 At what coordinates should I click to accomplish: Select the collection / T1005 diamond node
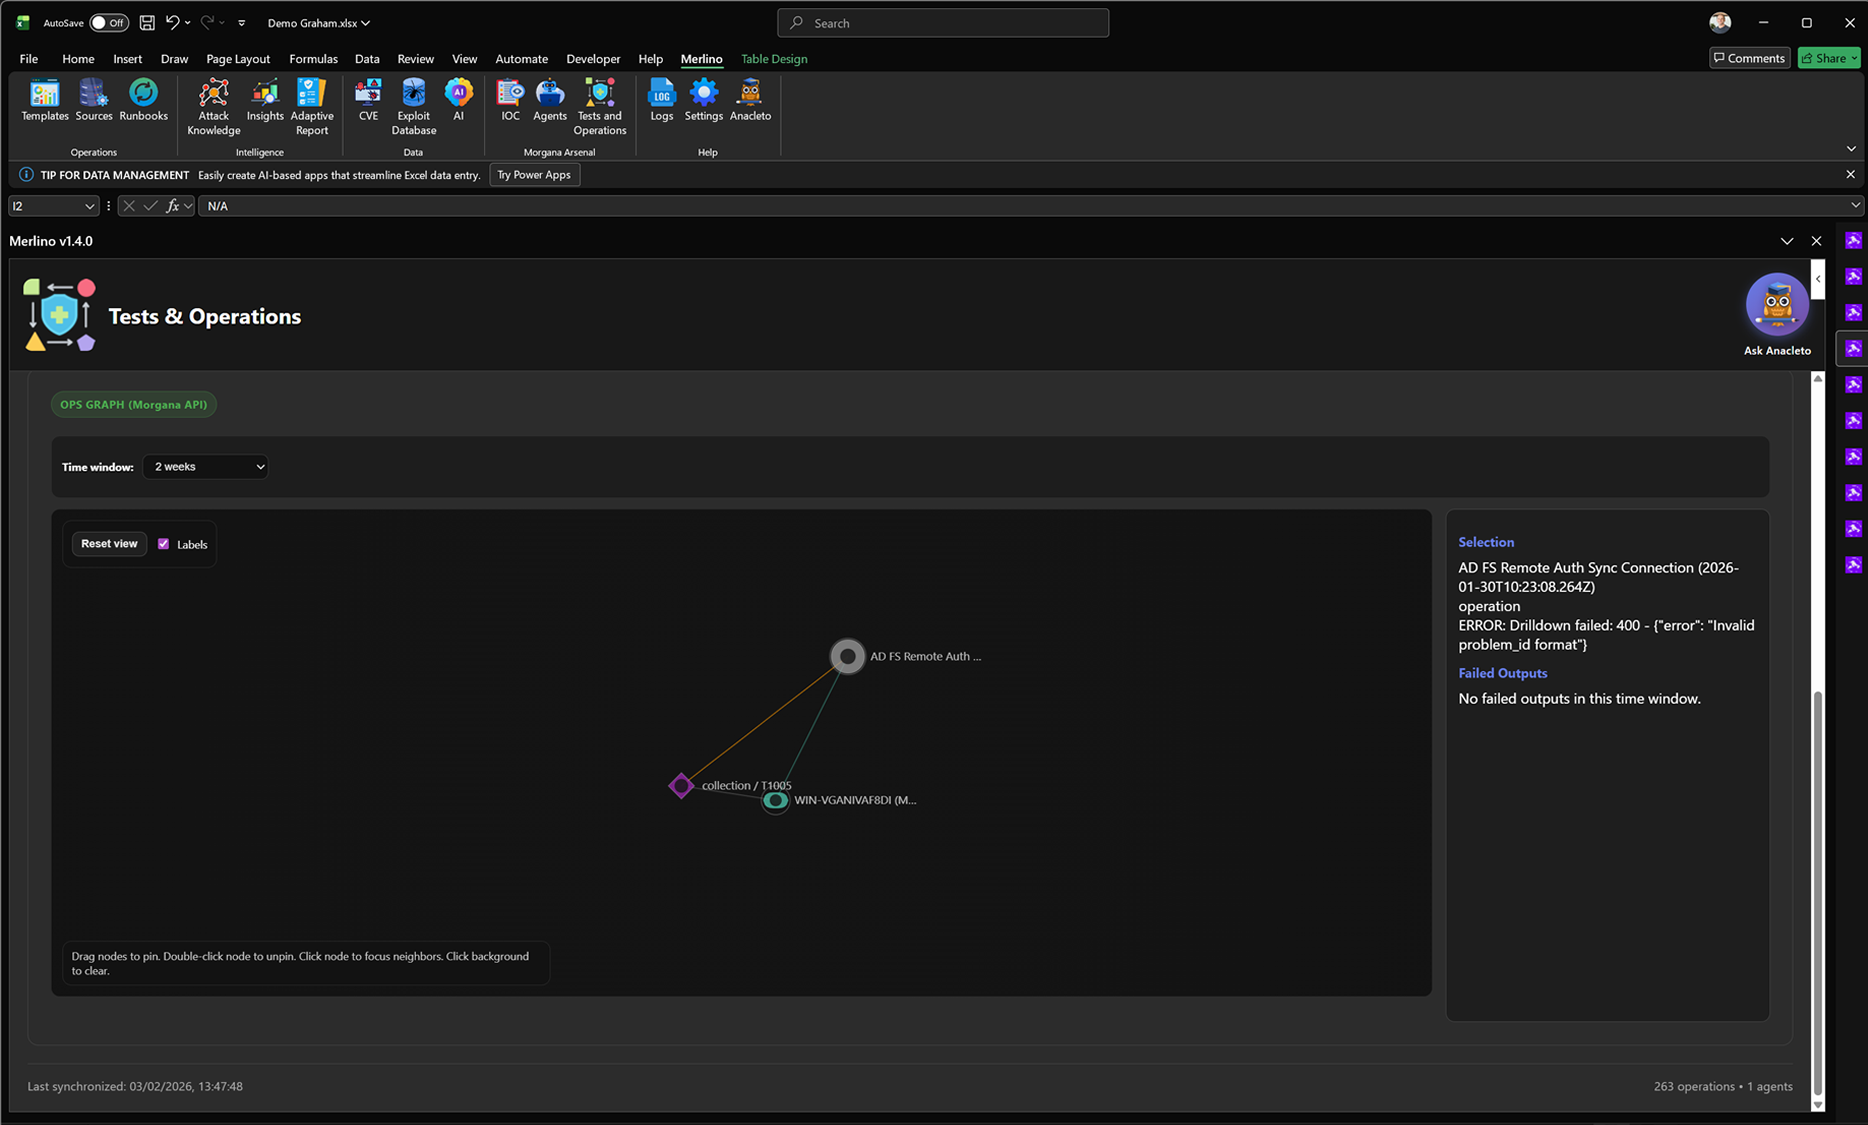681,786
